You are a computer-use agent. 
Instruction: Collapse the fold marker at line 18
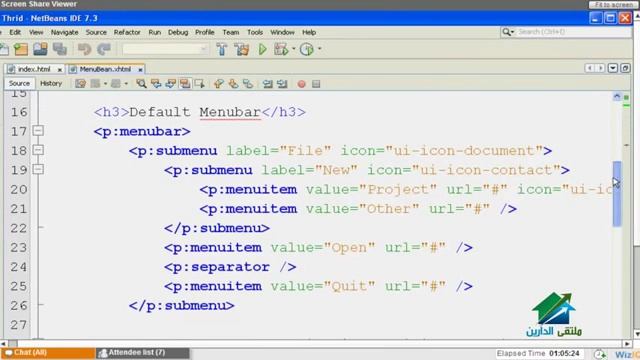[x=38, y=150]
